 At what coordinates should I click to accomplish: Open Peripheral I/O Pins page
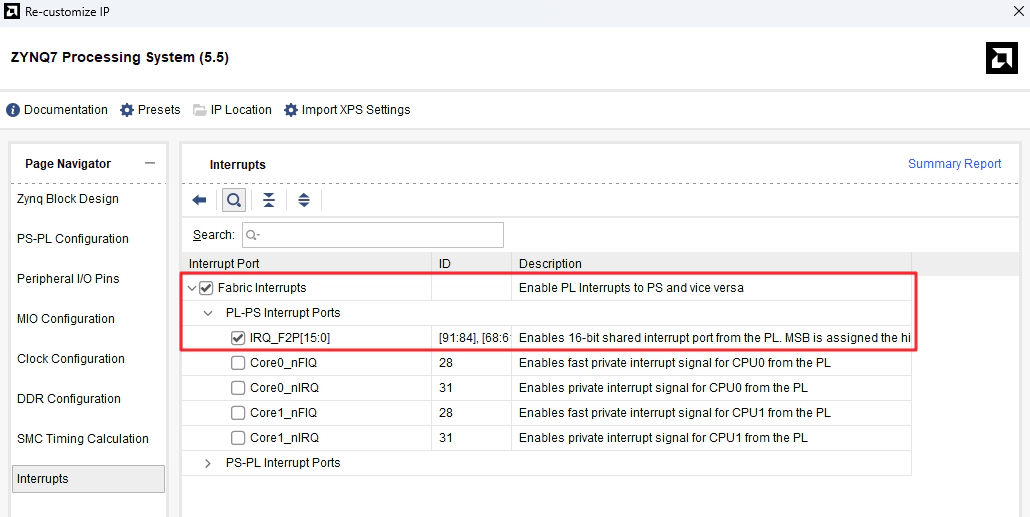(68, 279)
